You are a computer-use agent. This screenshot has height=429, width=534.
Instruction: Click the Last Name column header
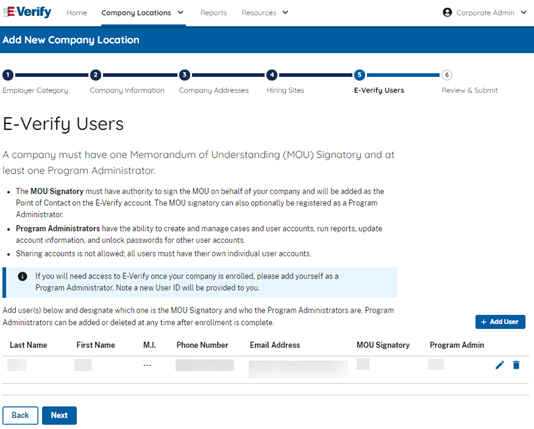28,345
